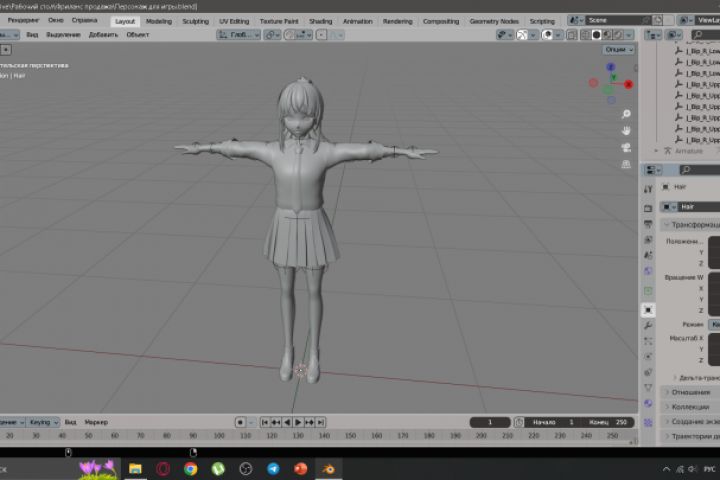Toggle X-ray mode in viewport header
Image resolution: width=720 pixels, height=480 pixels.
572,35
